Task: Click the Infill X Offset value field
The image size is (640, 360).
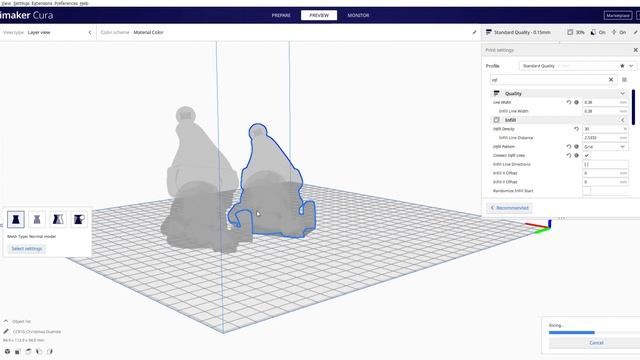Action: tap(605, 173)
